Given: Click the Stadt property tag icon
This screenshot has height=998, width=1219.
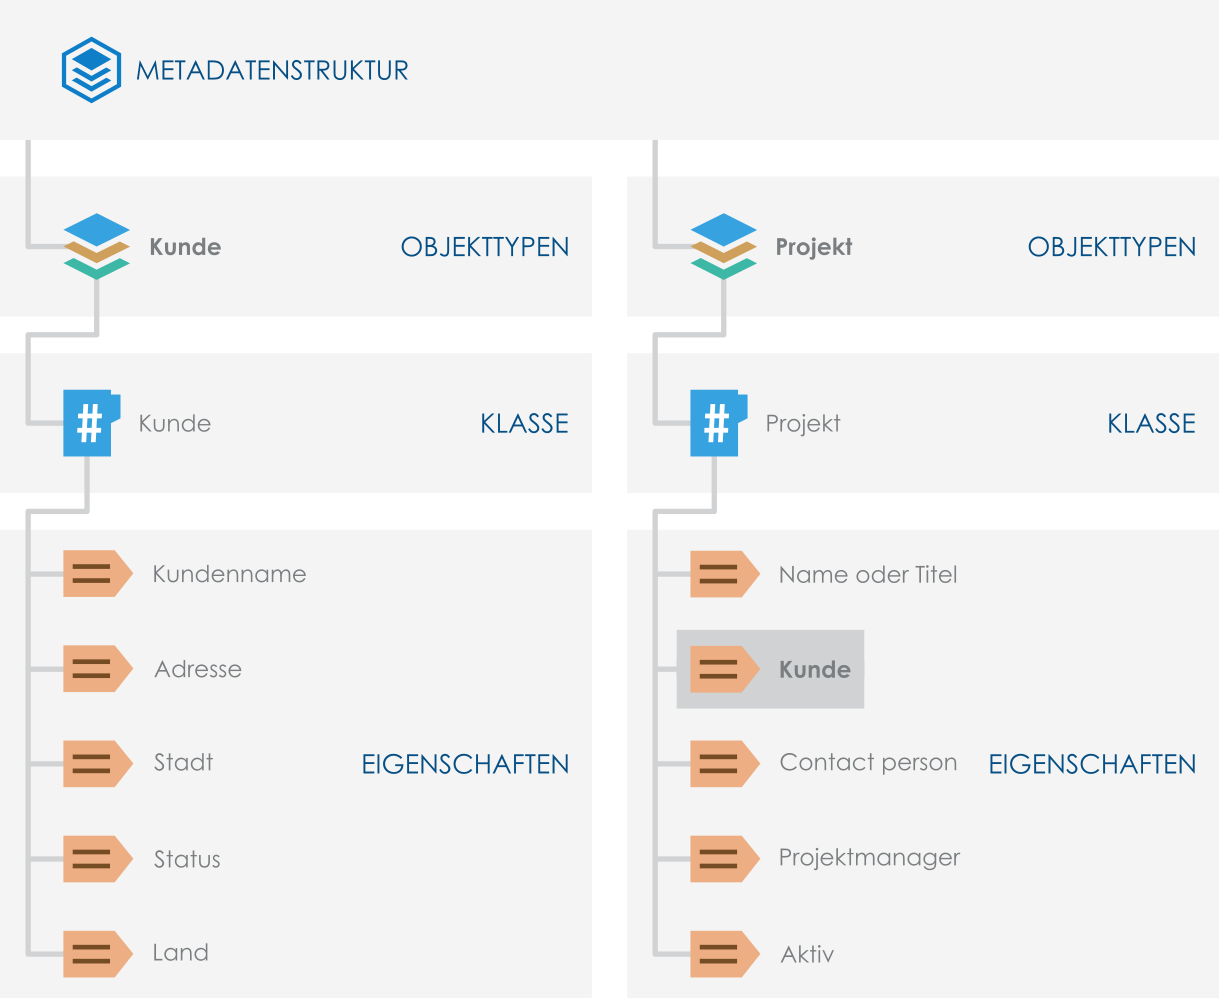Looking at the screenshot, I should click(96, 763).
